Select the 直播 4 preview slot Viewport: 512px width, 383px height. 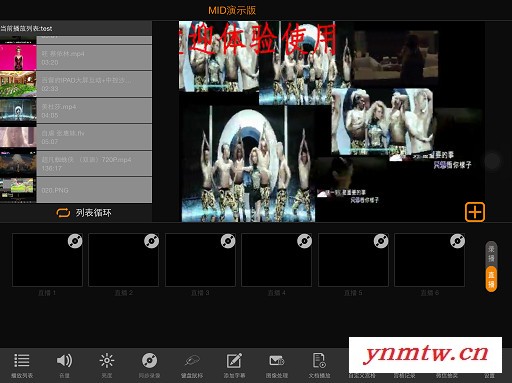click(277, 260)
